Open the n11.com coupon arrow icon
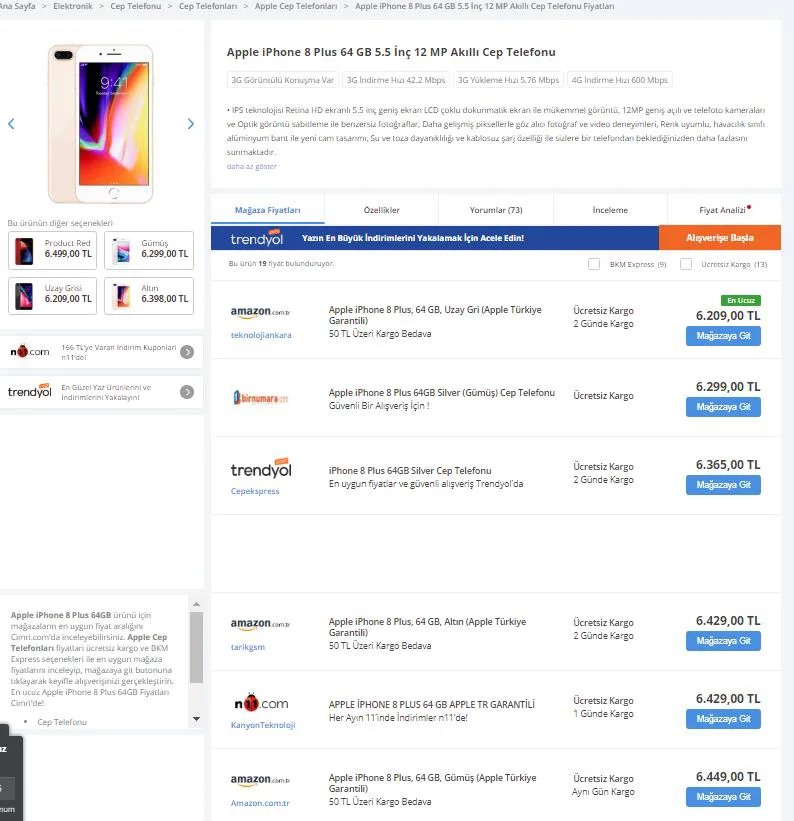This screenshot has width=794, height=821. (187, 352)
